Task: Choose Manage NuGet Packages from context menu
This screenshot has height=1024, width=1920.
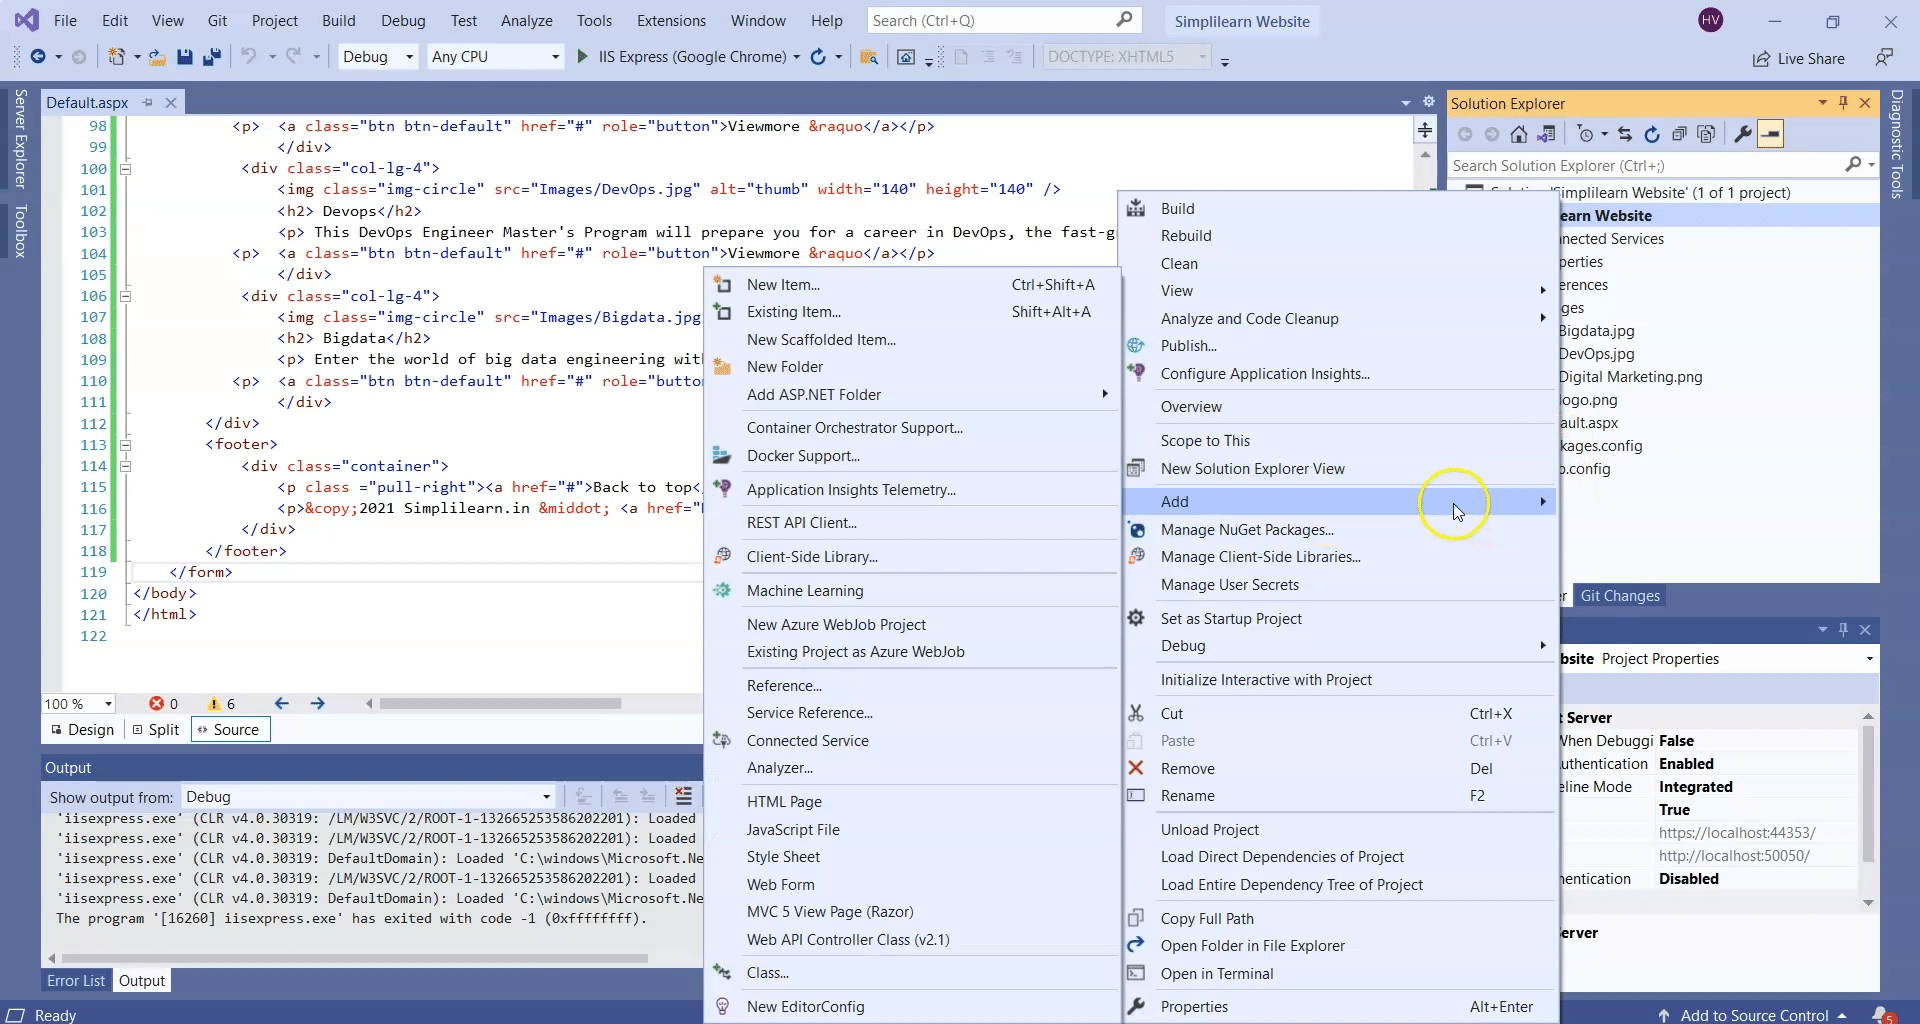Action: coord(1246,530)
